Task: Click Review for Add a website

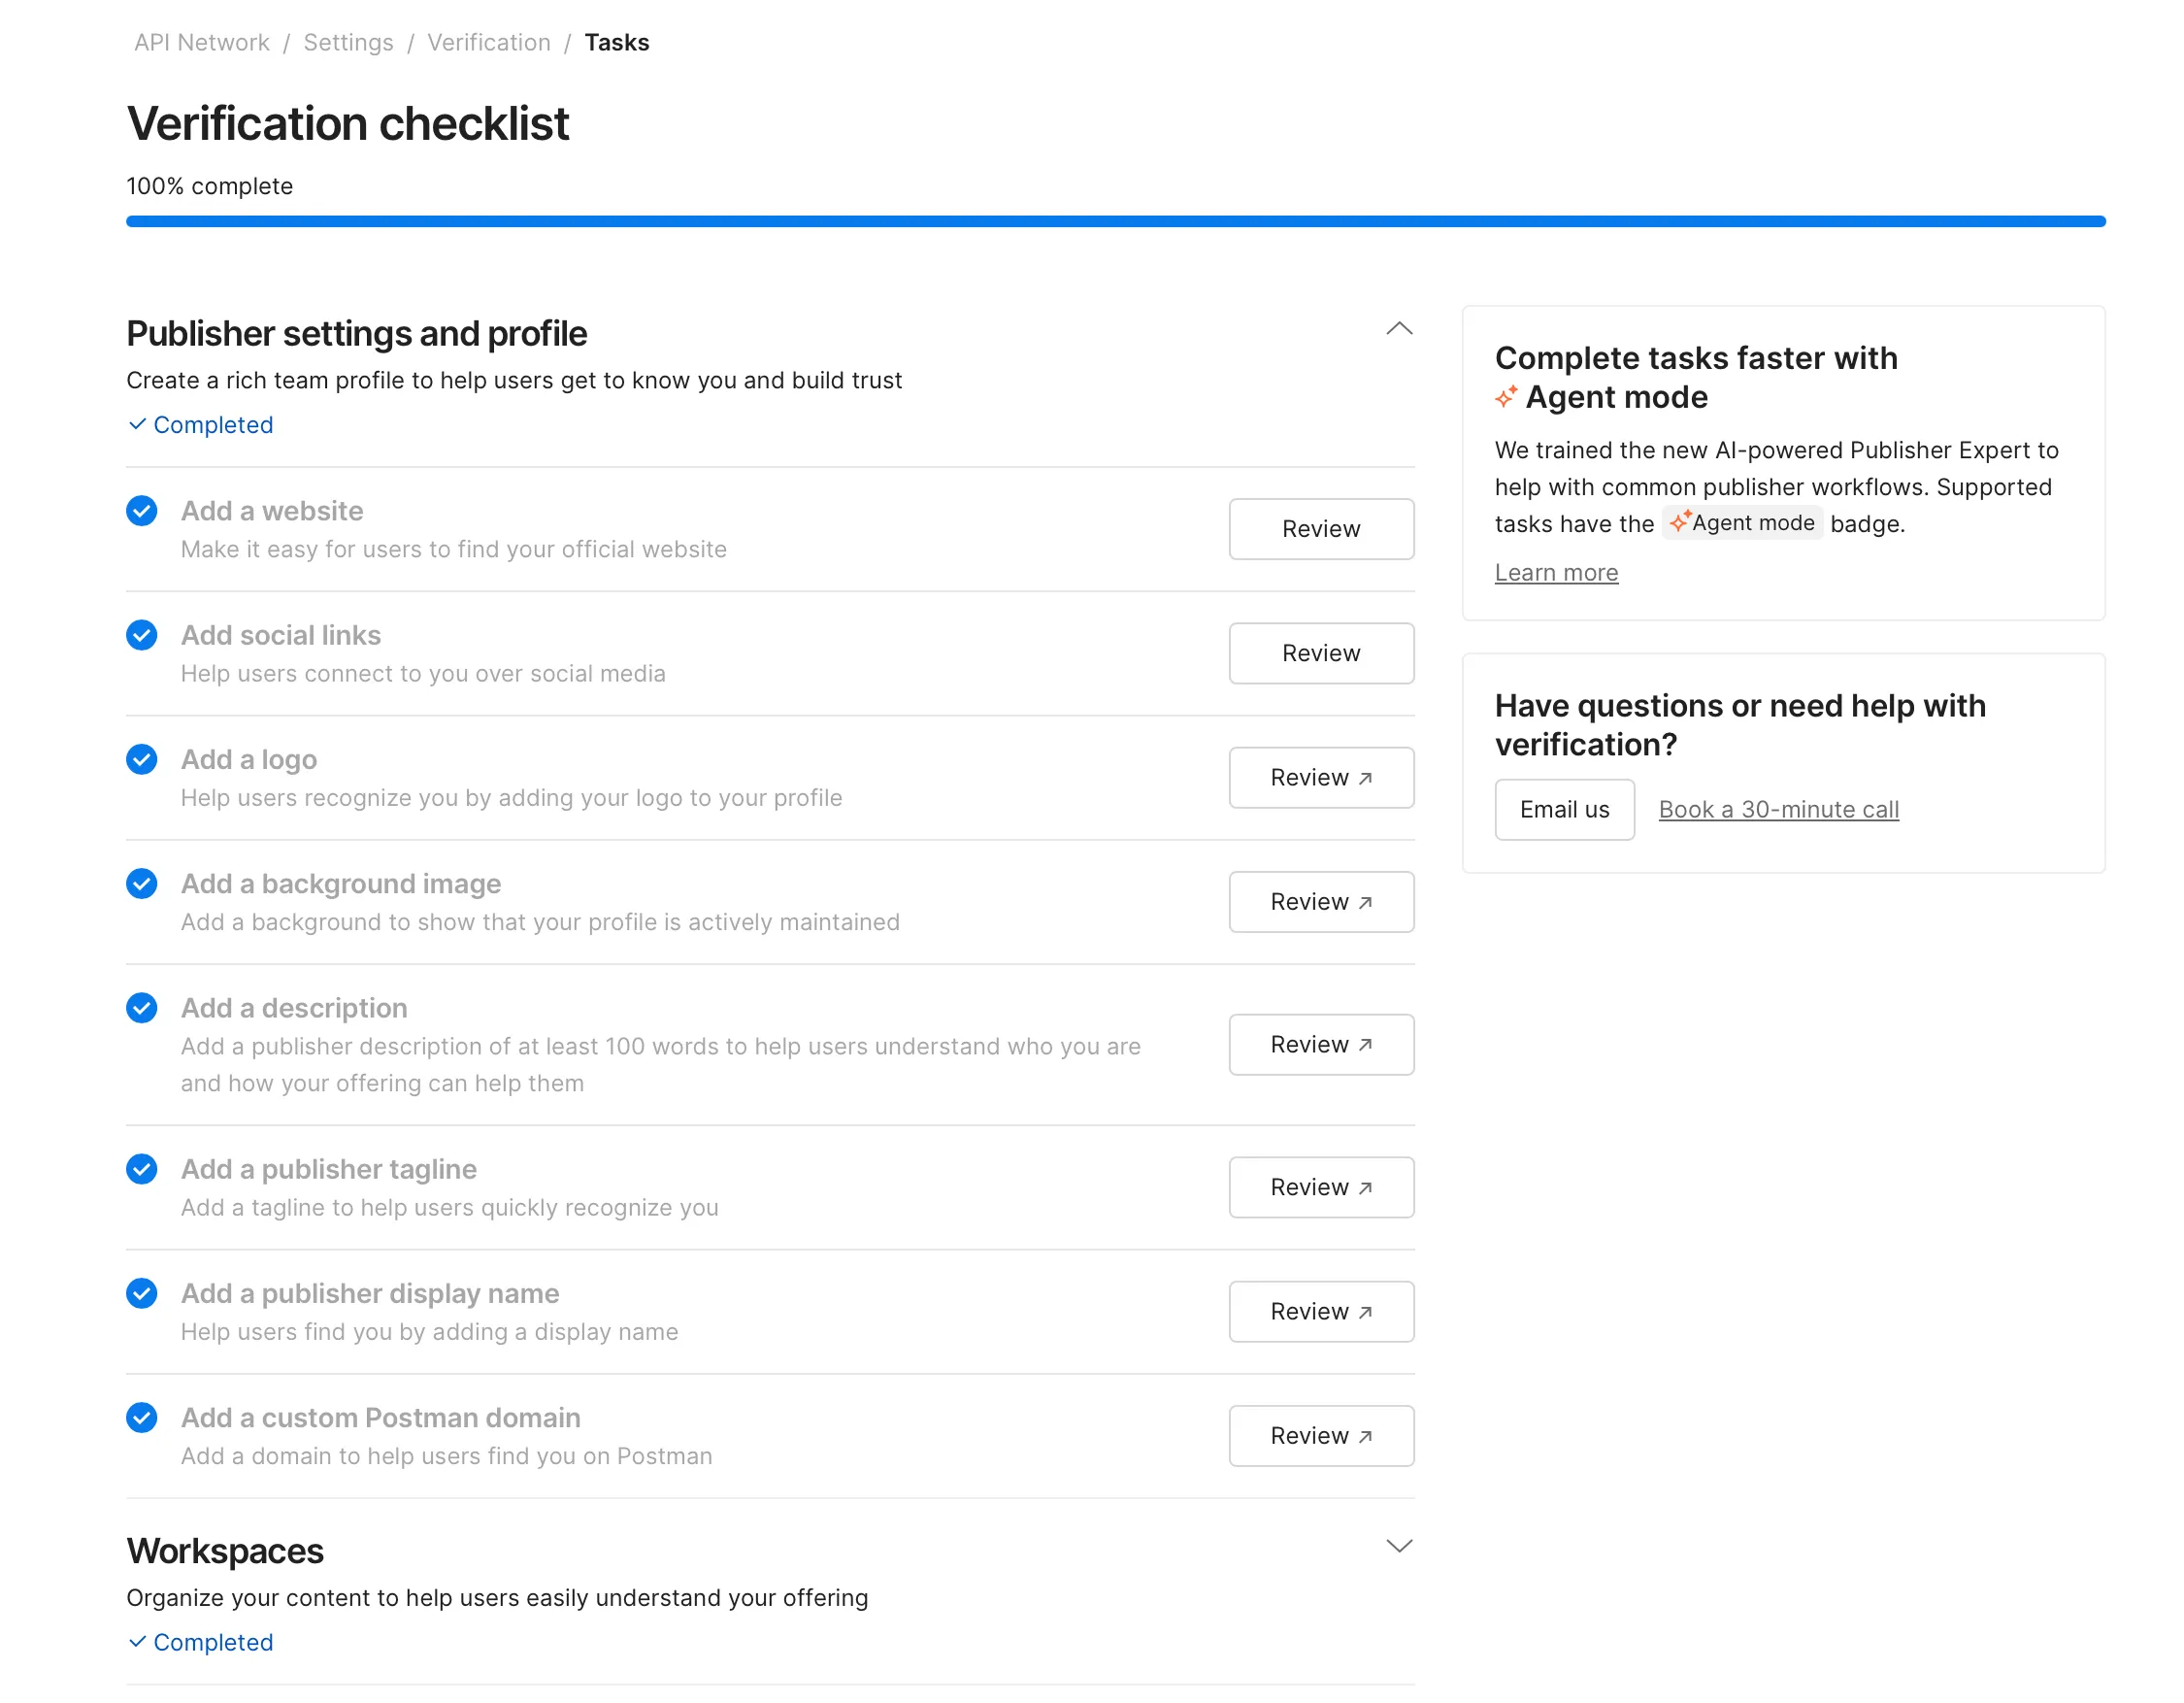Action: 1320,529
